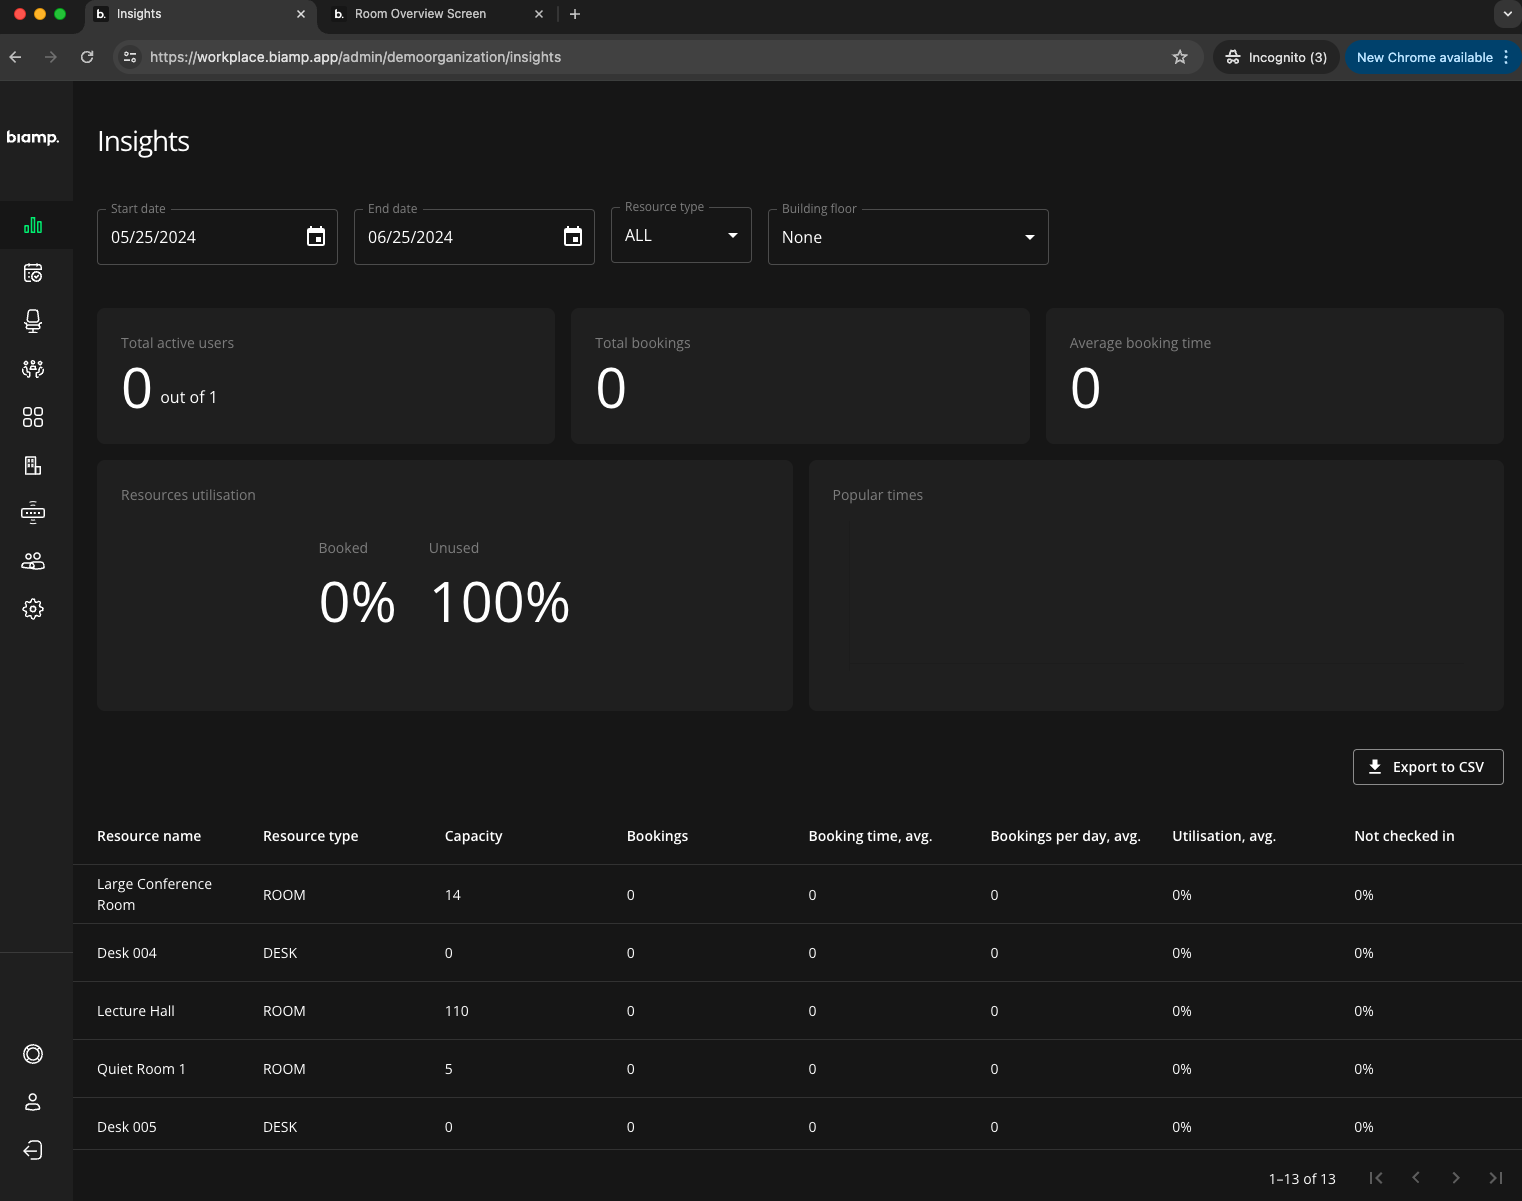Click the browser back arrow
The image size is (1522, 1201).
[x=15, y=57]
